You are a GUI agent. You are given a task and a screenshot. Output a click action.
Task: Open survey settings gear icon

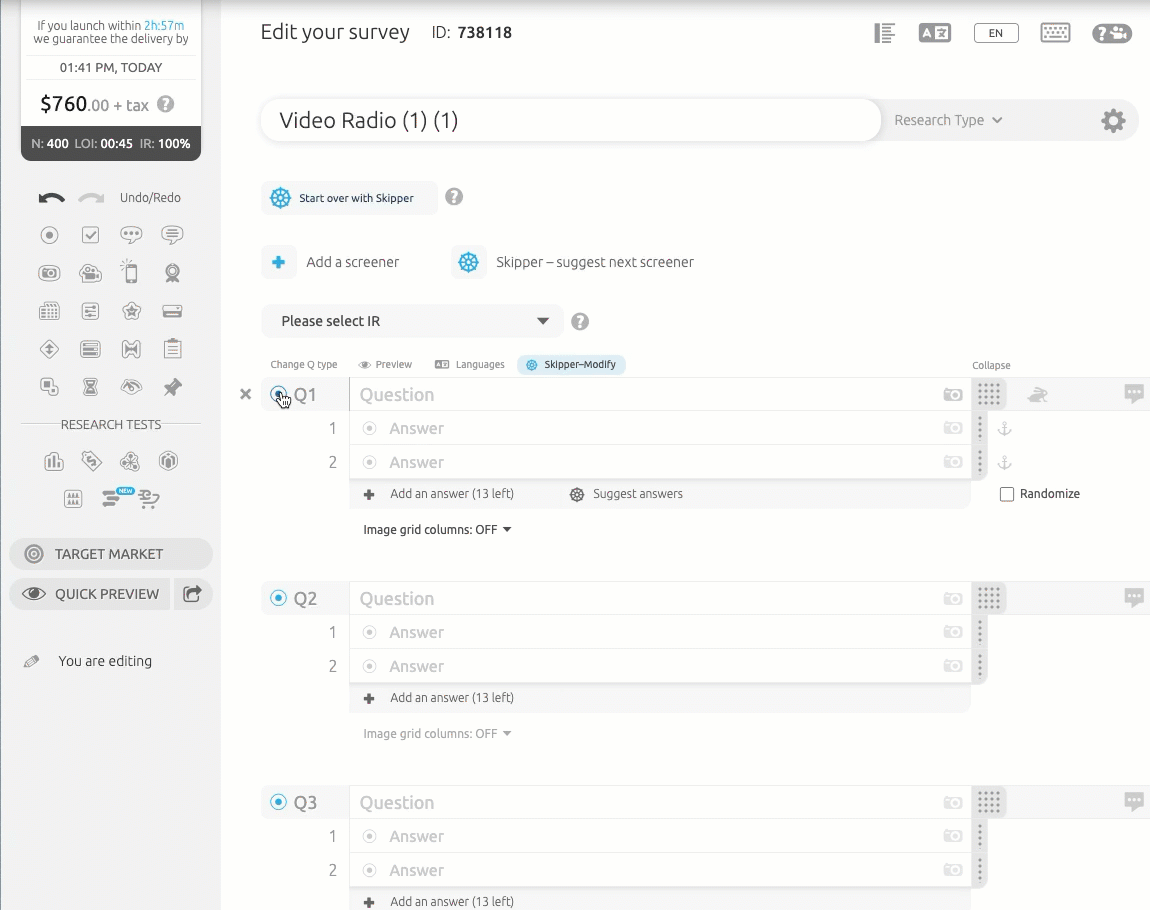(x=1113, y=121)
